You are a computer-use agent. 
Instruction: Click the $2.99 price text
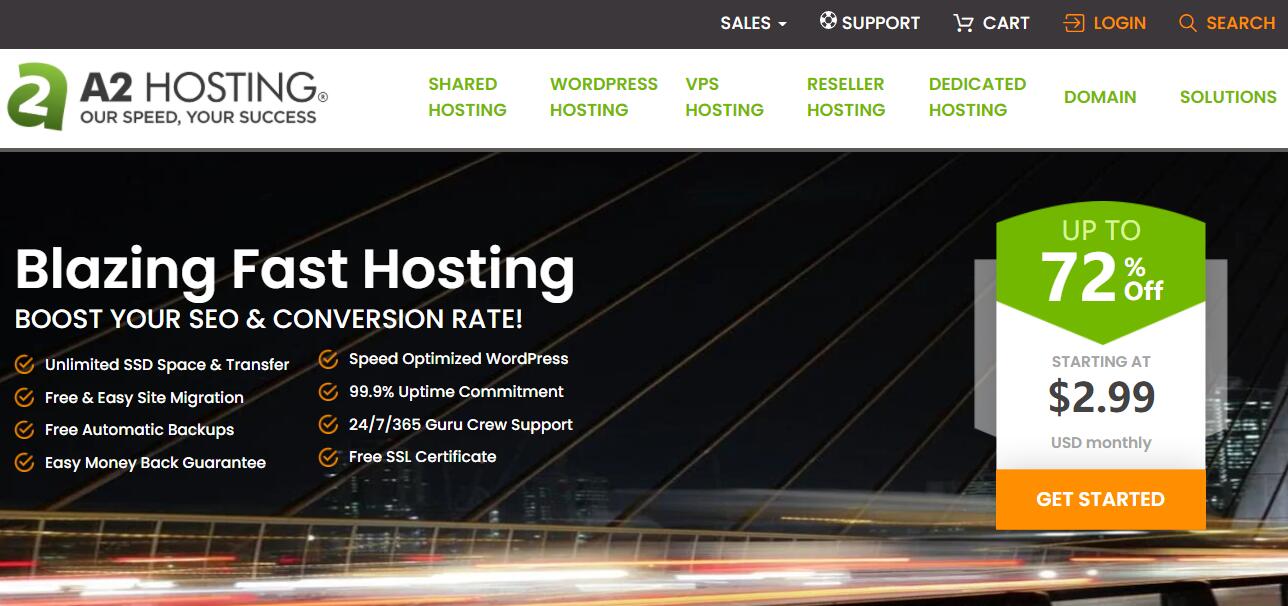click(x=1101, y=398)
